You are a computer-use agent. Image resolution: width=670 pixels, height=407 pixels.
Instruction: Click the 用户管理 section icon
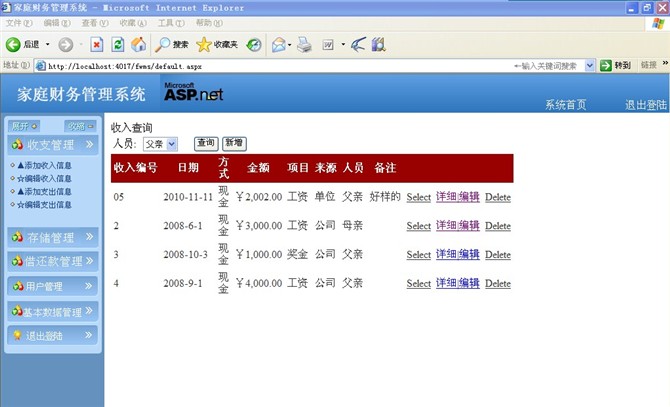tap(18, 286)
